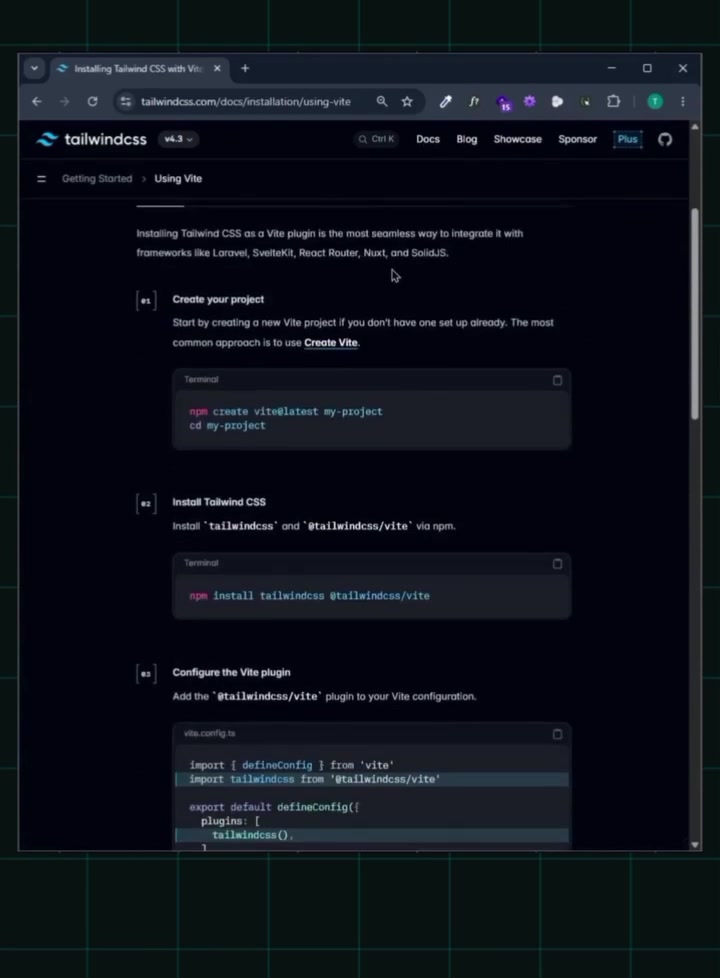
Task: Maximize the browser window
Action: tap(647, 68)
